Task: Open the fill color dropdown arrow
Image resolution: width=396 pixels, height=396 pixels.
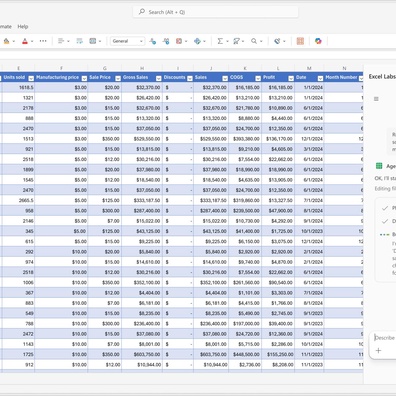Action: (x=14, y=41)
